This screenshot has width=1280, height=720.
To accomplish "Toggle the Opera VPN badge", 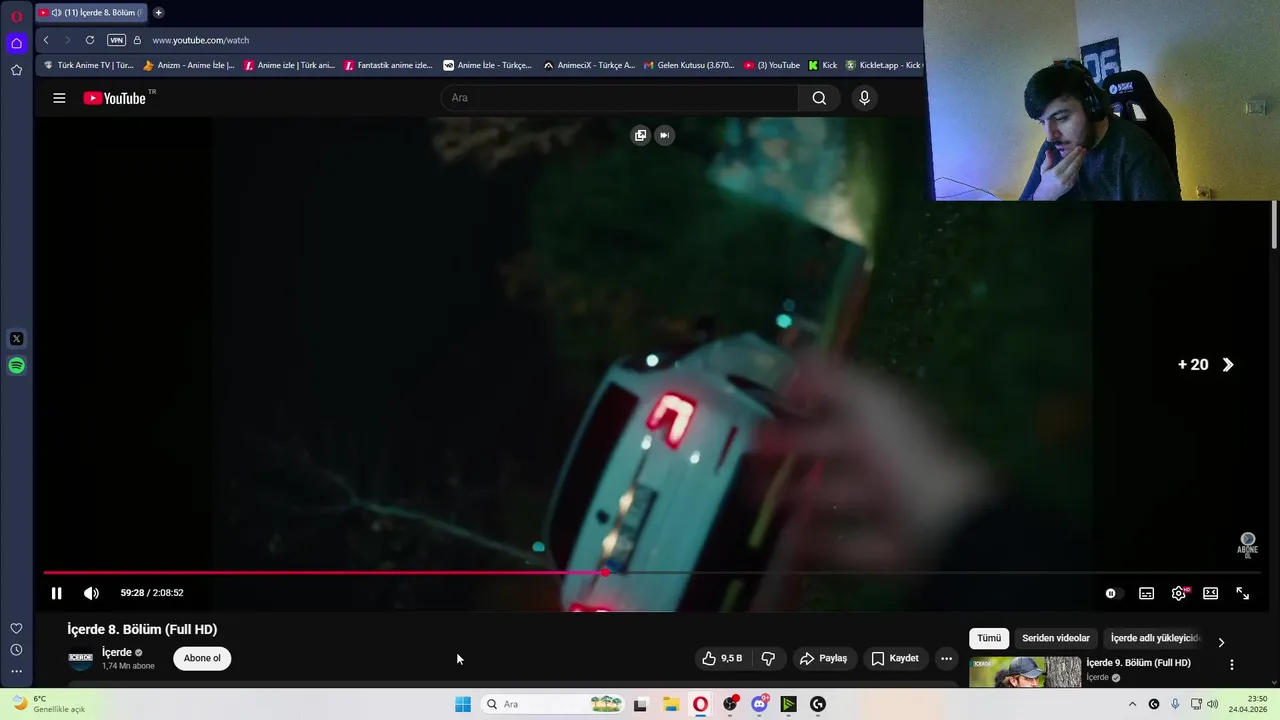I will tap(116, 40).
